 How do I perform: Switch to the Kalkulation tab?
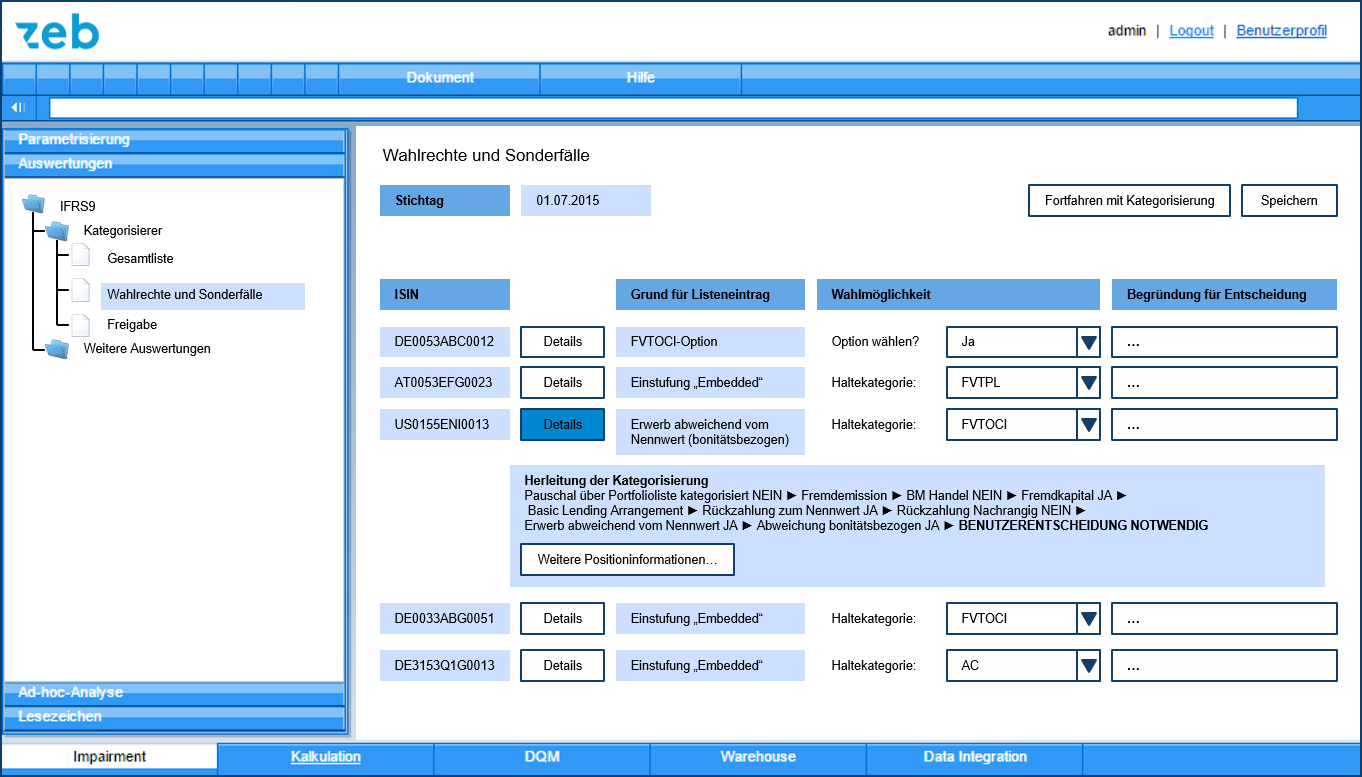pyautogui.click(x=325, y=757)
